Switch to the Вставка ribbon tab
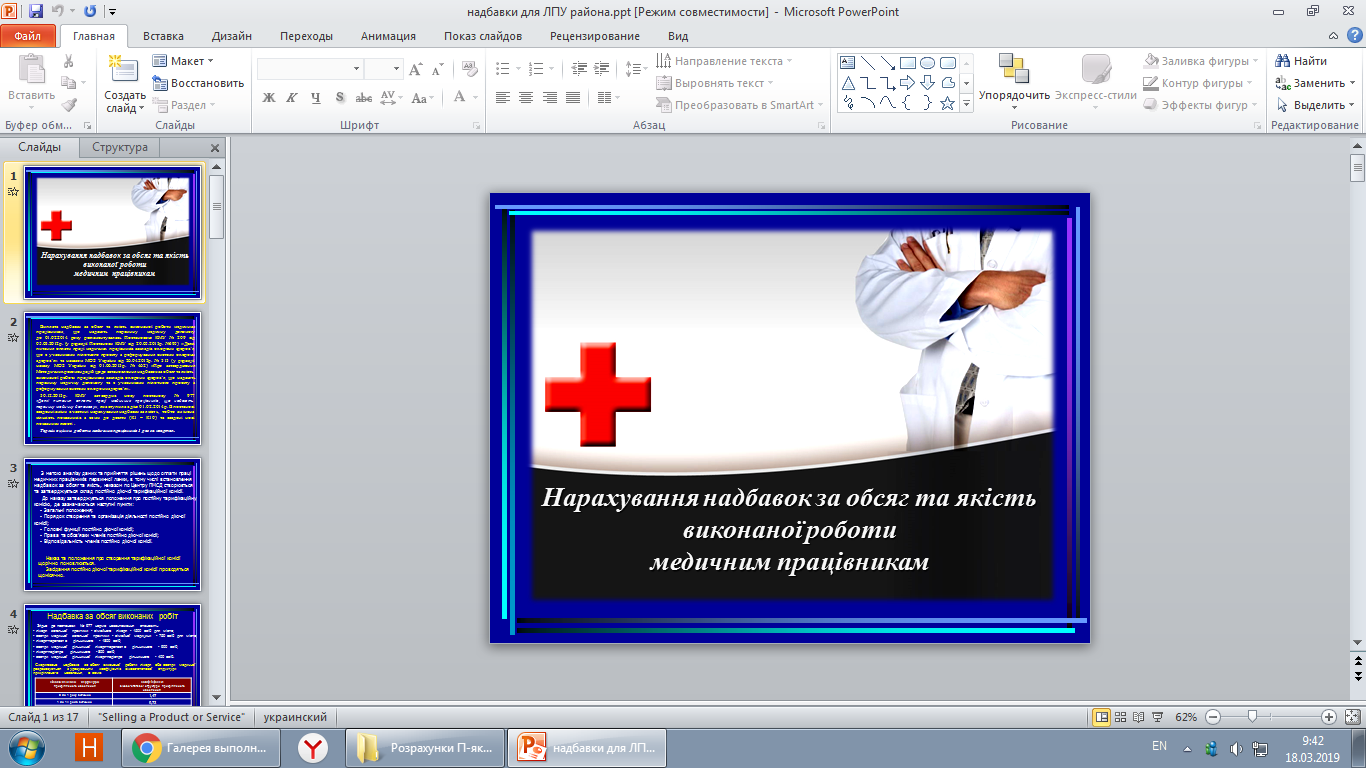The width and height of the screenshot is (1366, 768). click(163, 36)
